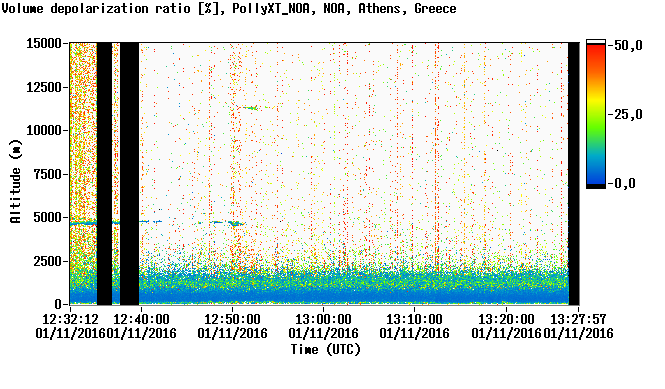Image resolution: width=665 pixels, height=389 pixels.
Task: Click the 10000 altitude tick label
Action: 44,131
